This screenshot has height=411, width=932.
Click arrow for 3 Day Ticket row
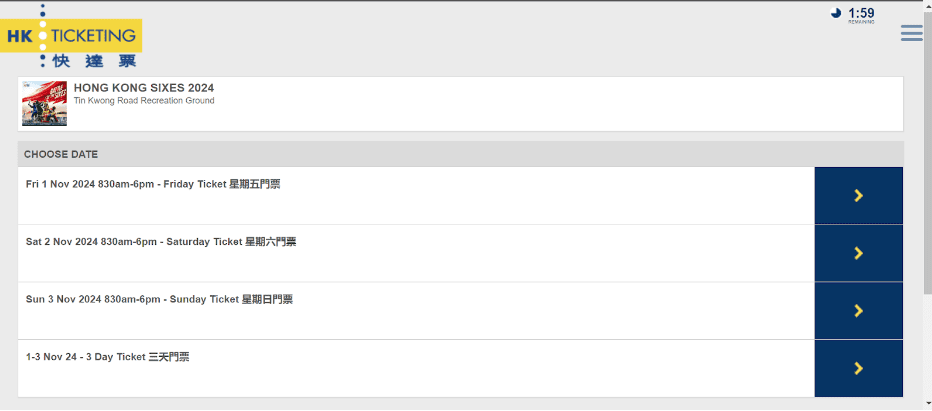[858, 369]
